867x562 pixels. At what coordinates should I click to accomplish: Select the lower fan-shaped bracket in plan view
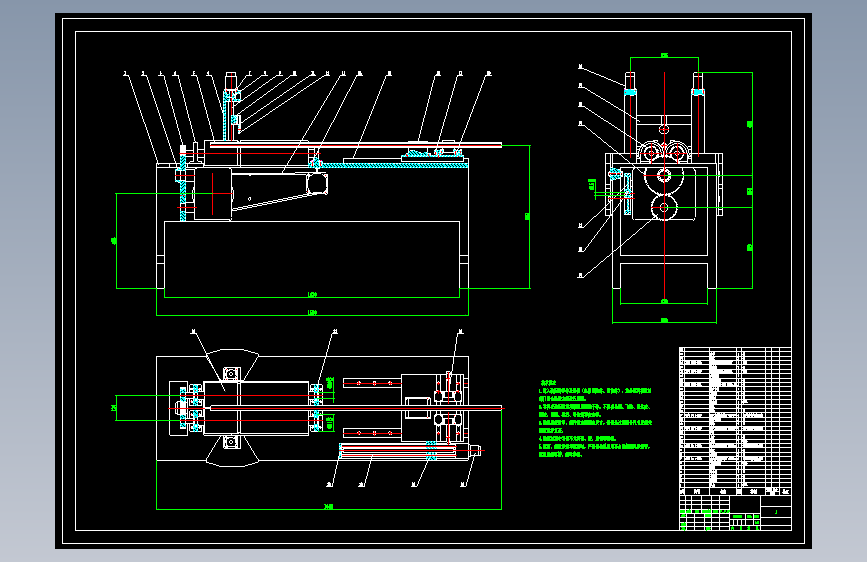coord(232,451)
